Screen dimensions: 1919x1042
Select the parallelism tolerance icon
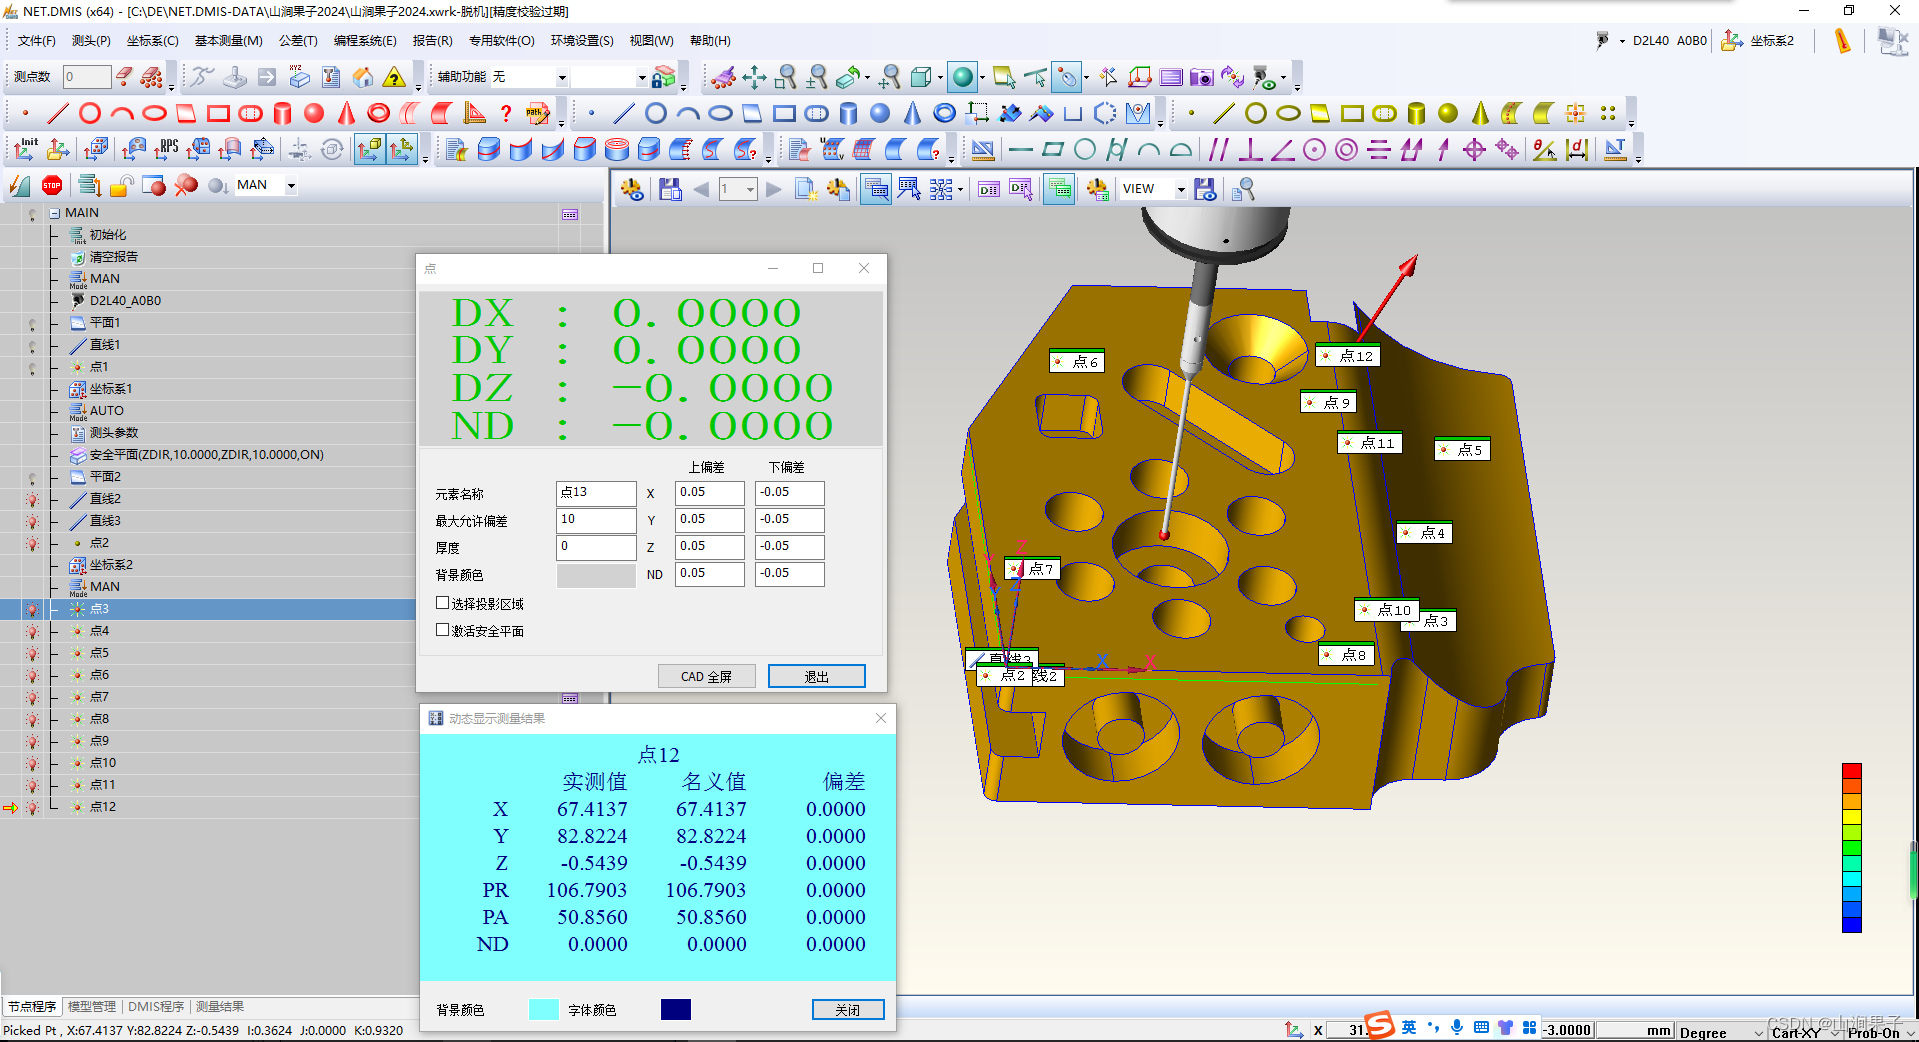1218,149
